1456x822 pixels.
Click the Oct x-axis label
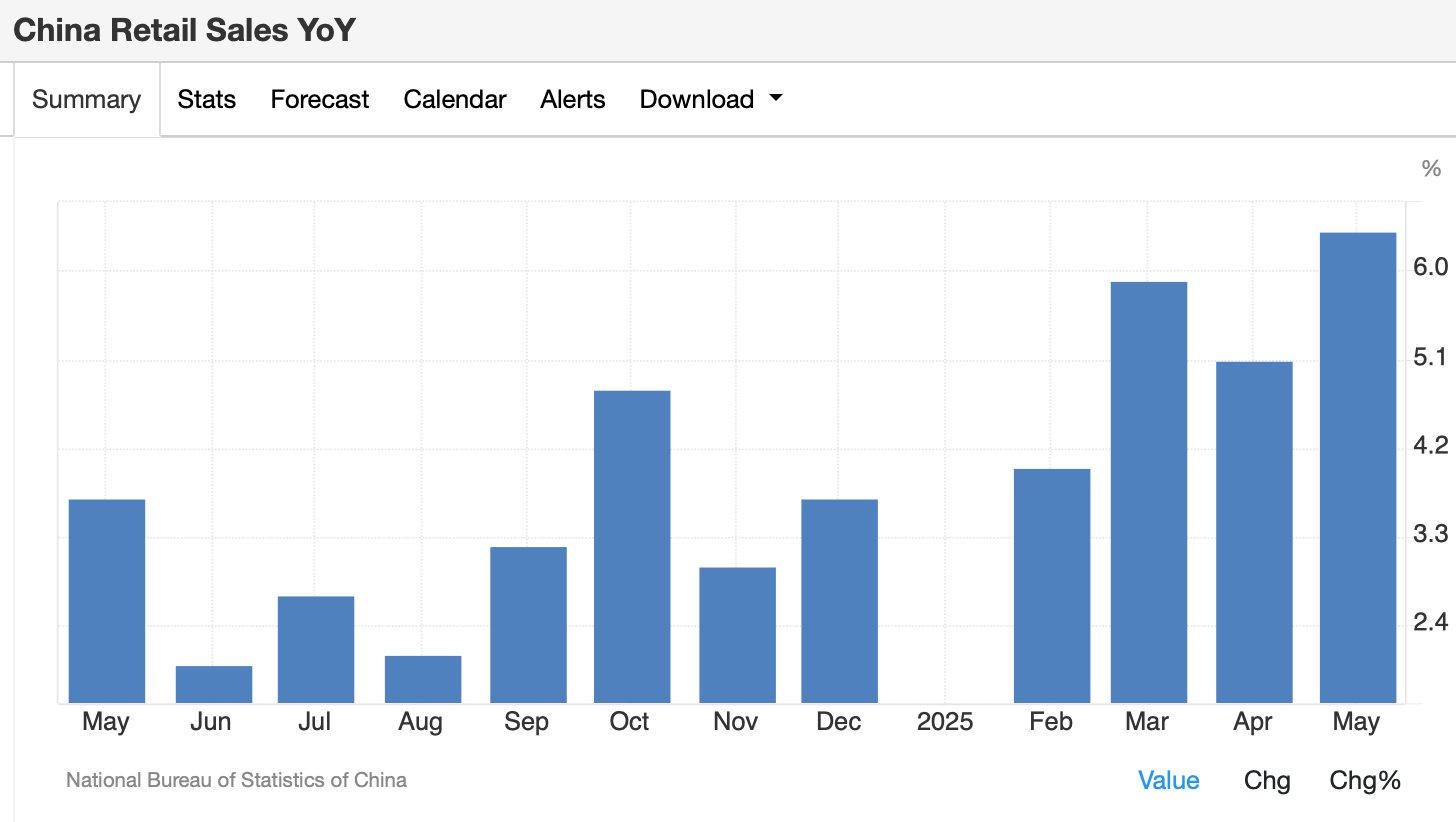[630, 722]
